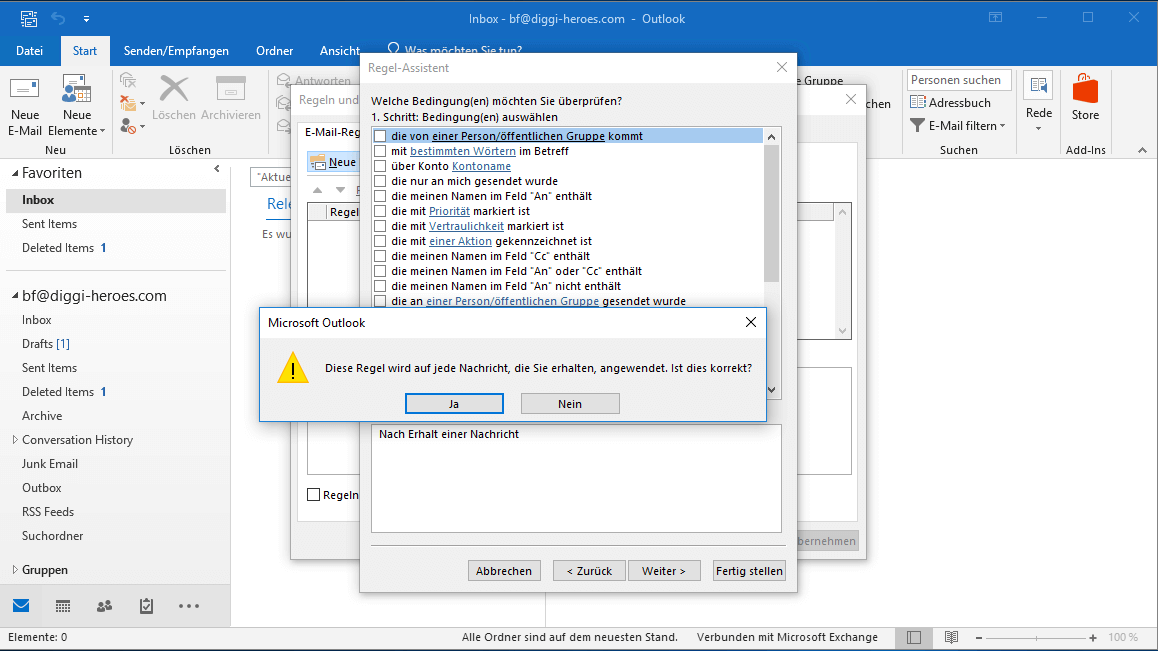Open the Ordner ribbon tab
The height and width of the screenshot is (651, 1158).
(275, 51)
